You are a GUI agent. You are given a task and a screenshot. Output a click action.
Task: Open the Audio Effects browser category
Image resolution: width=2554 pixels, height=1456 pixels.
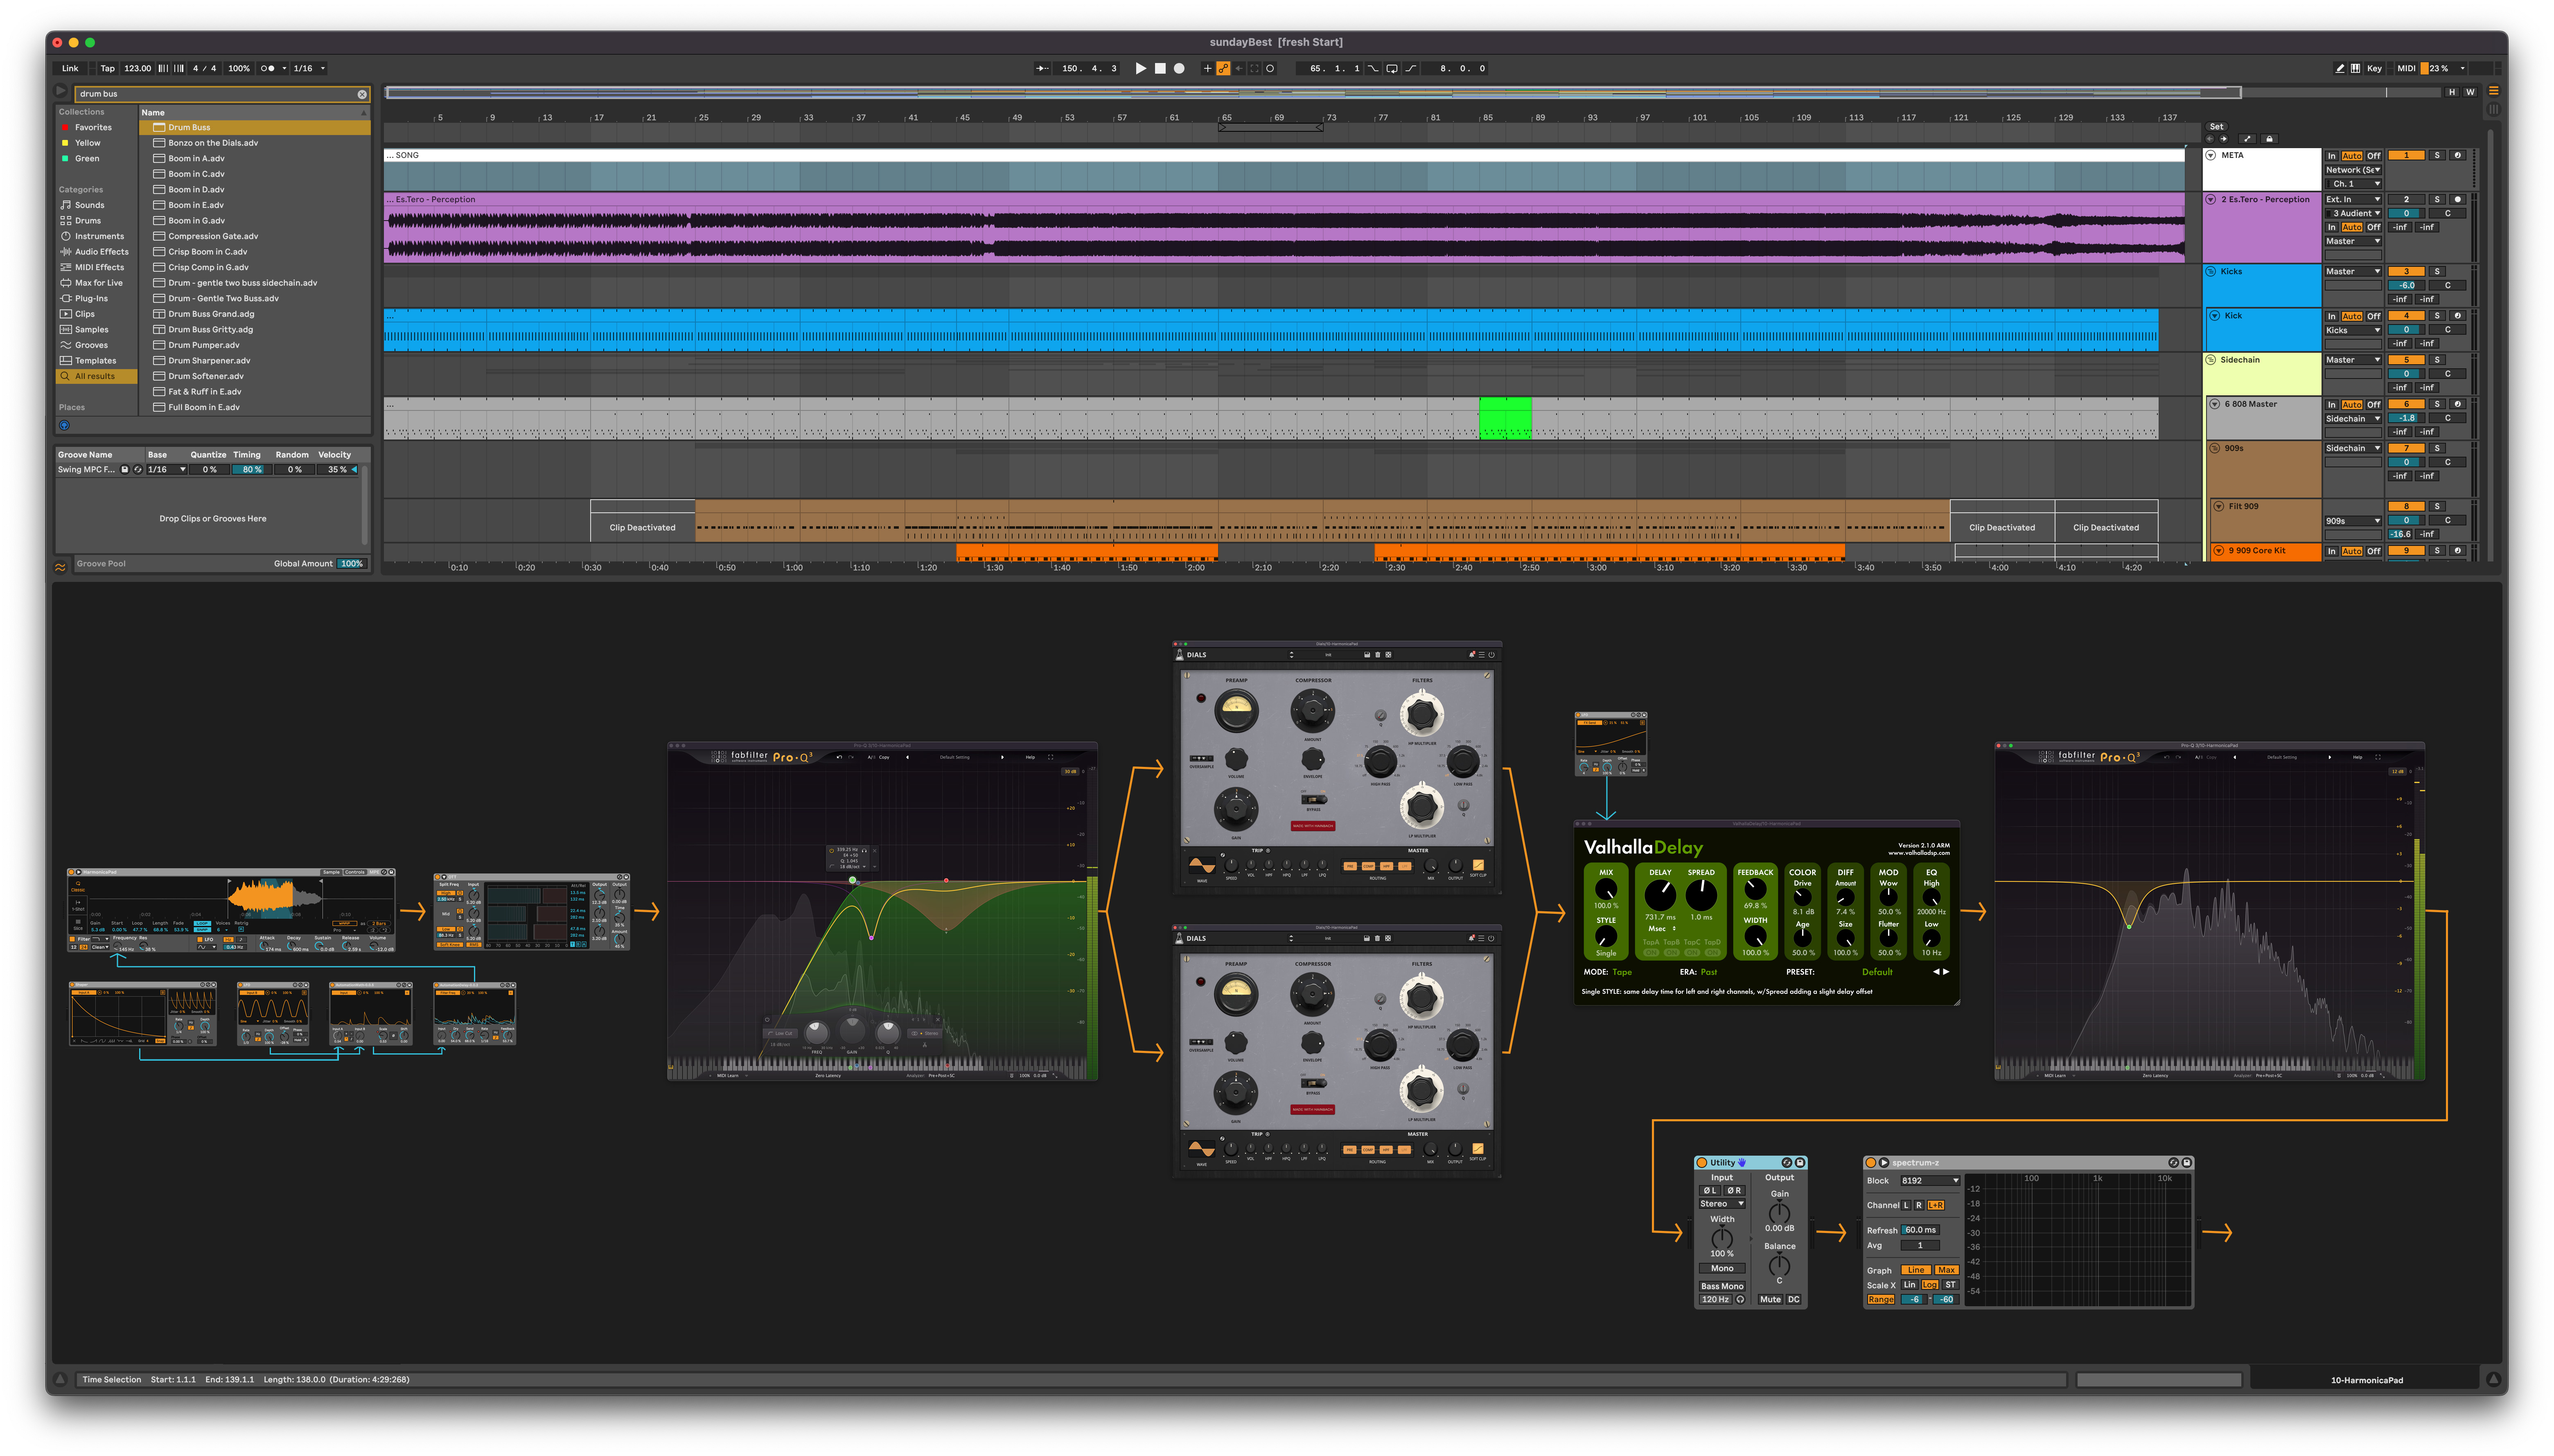[101, 252]
